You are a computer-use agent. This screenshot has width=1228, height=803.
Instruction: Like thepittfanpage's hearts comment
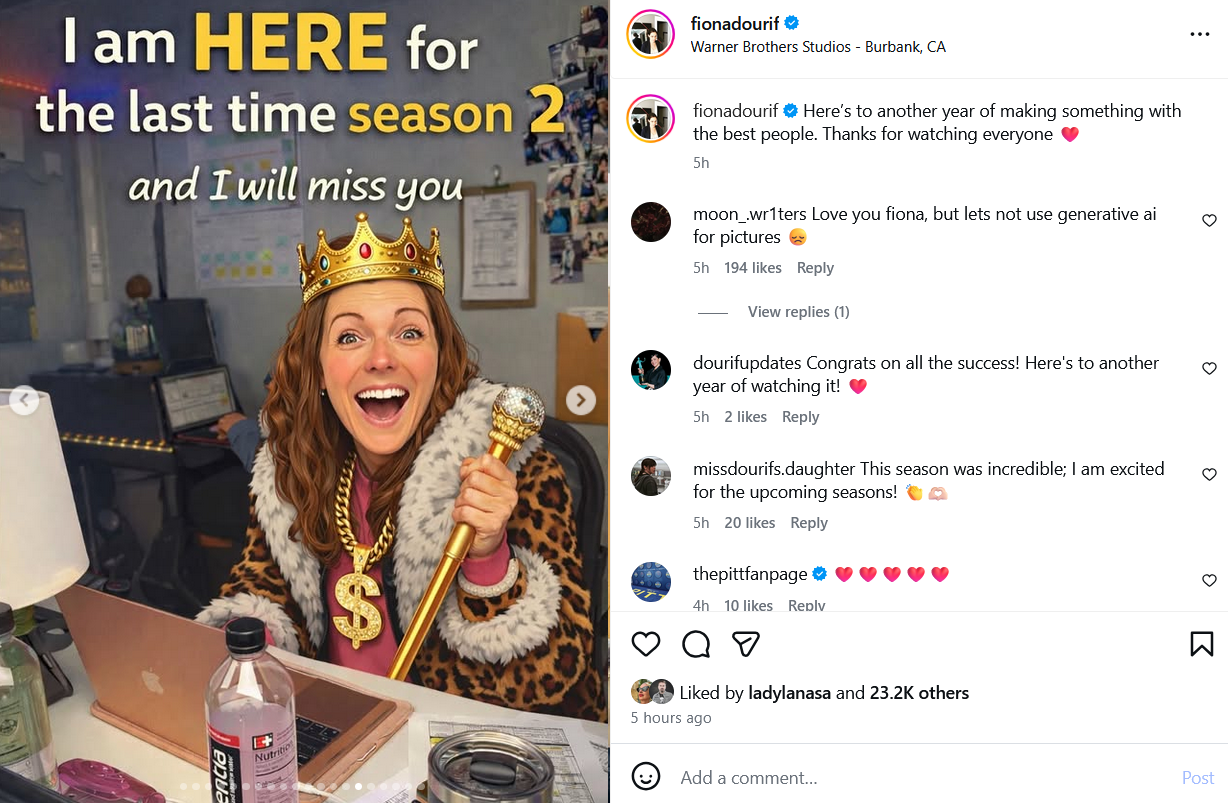point(1209,581)
